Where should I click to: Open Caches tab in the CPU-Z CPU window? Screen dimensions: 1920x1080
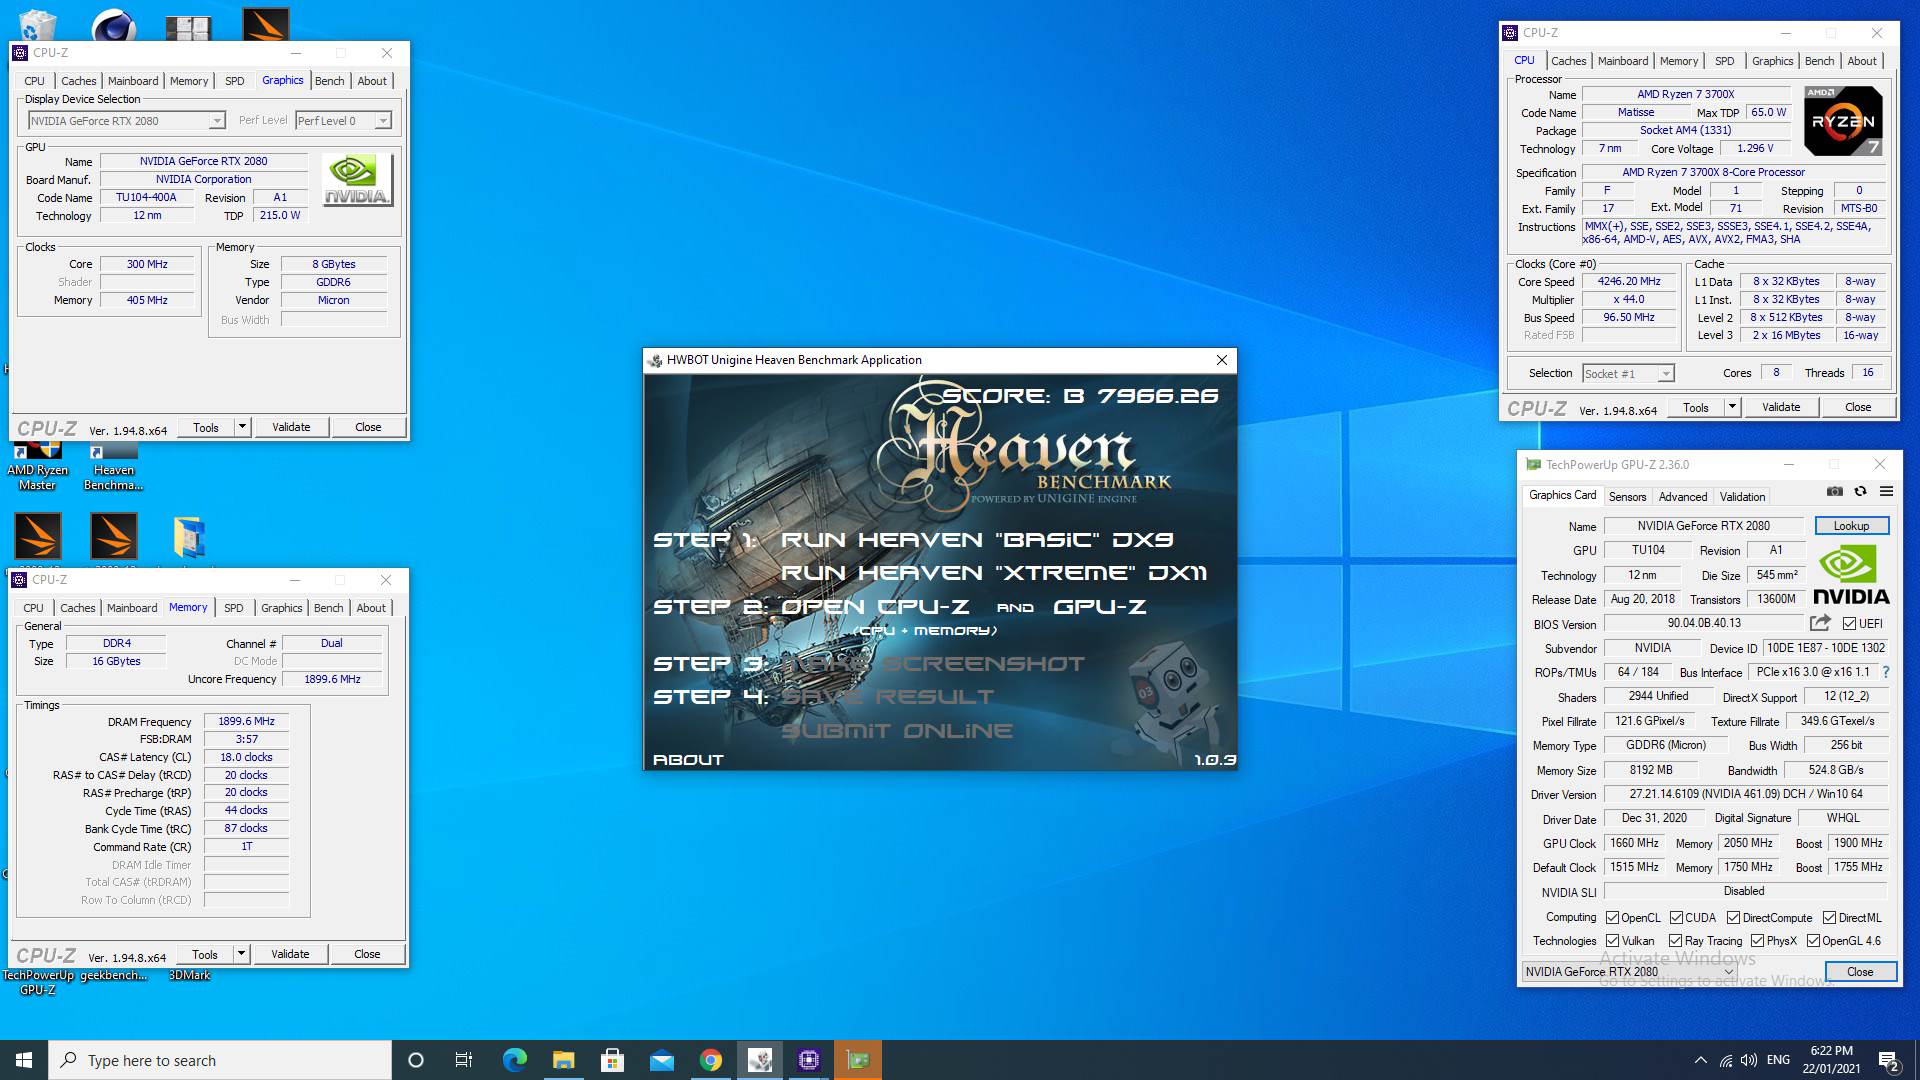(1568, 61)
